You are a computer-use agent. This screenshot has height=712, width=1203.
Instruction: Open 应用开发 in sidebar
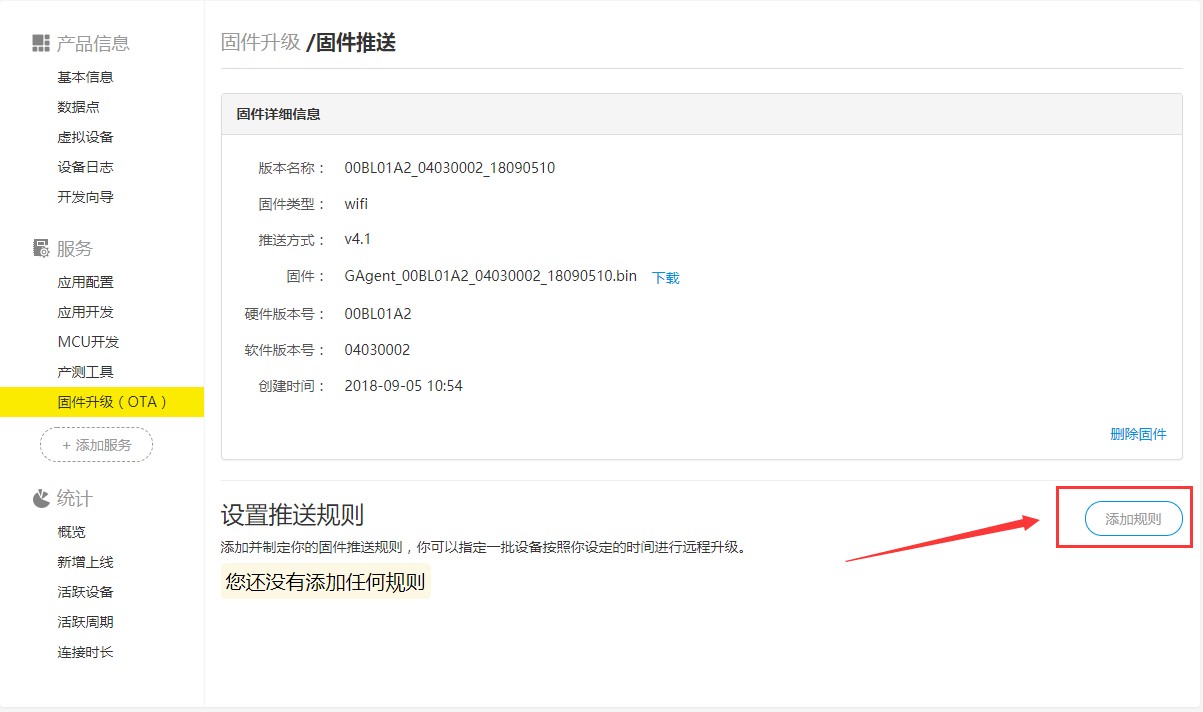tap(85, 312)
